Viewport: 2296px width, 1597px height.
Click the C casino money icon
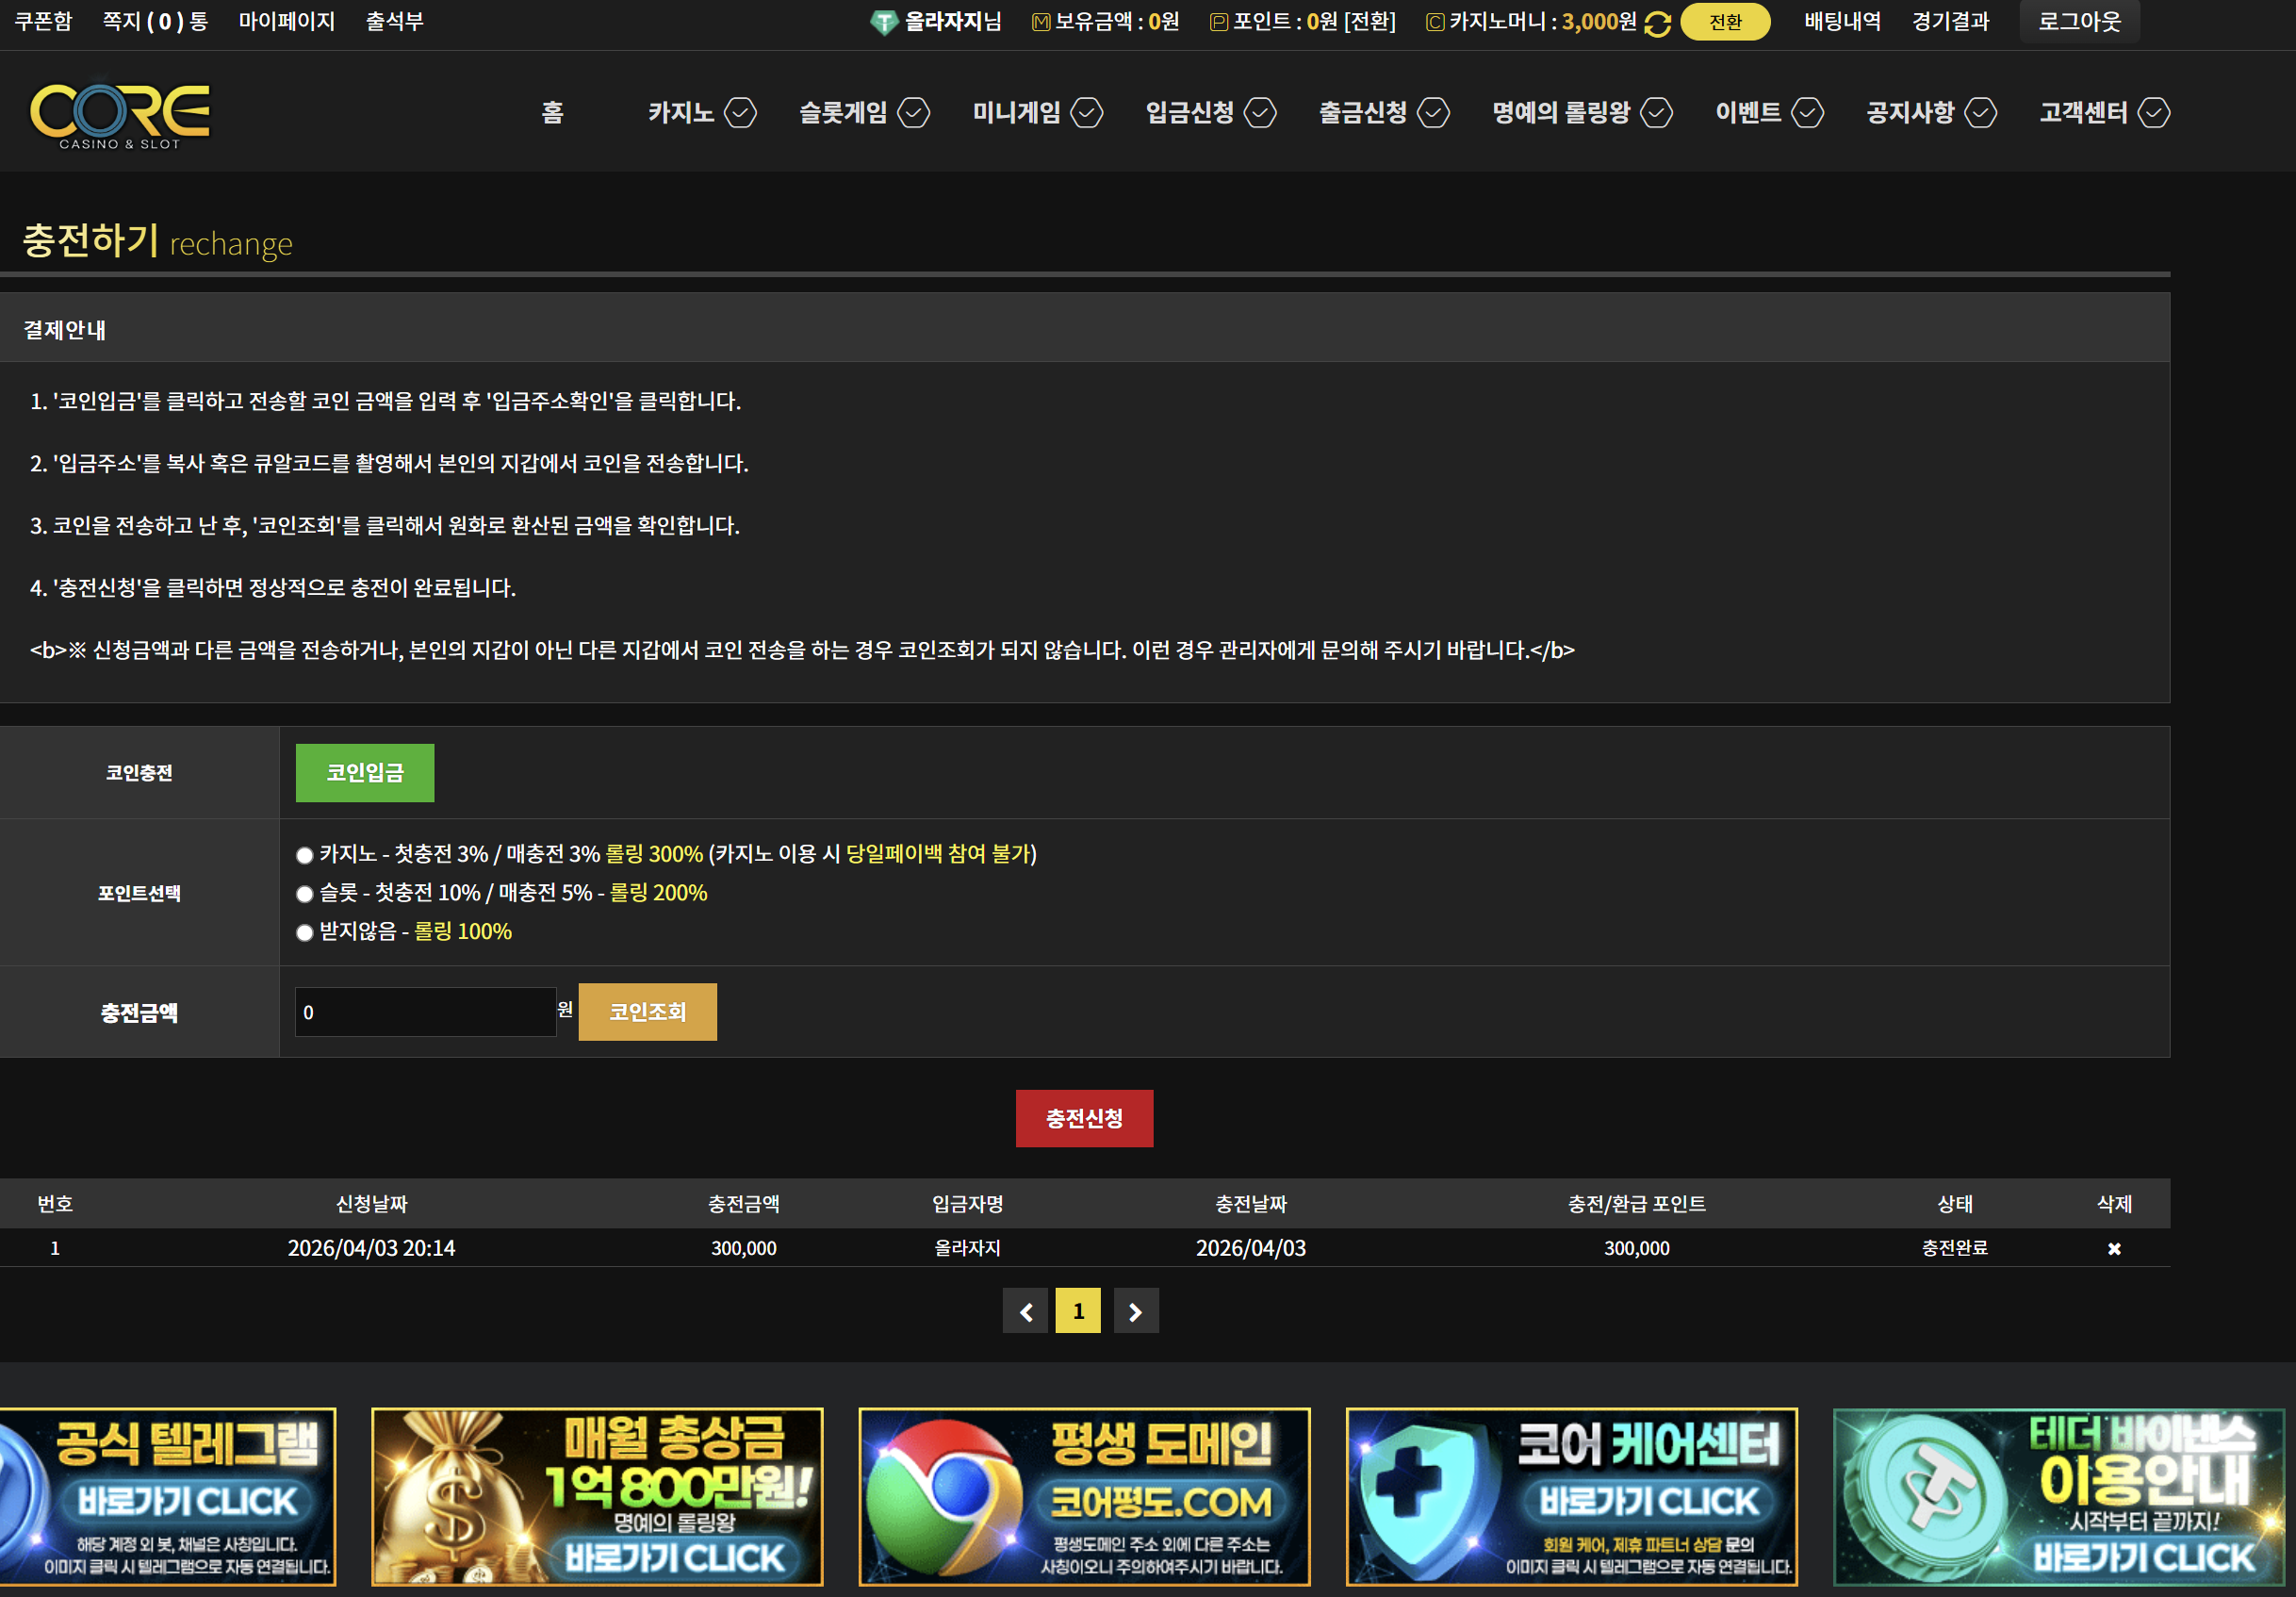1435,22
